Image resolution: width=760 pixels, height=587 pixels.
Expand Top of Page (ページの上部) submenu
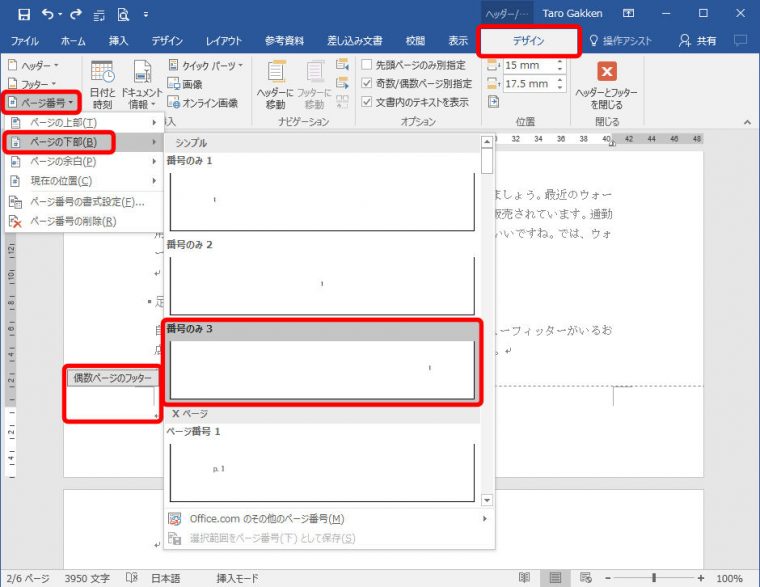(83, 123)
